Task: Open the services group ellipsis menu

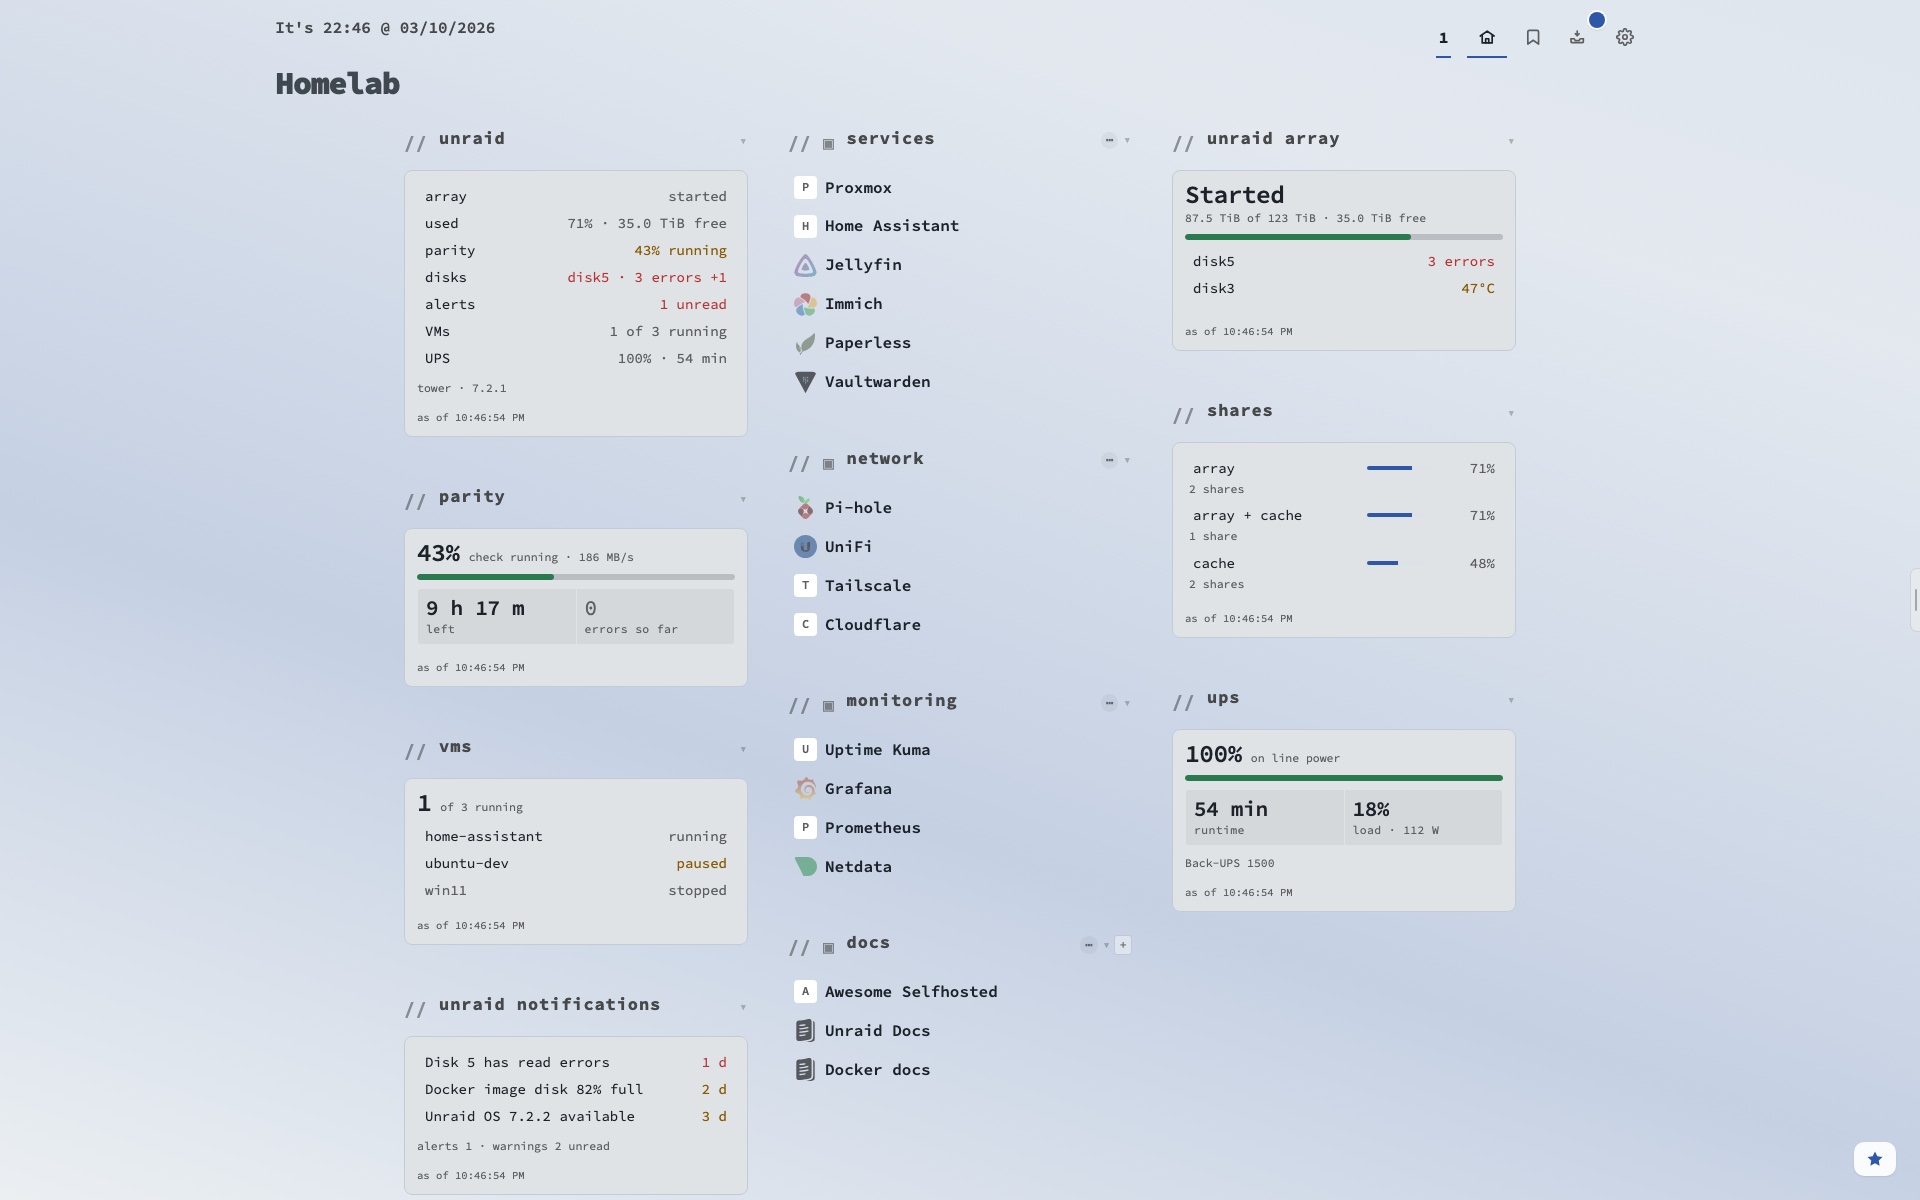Action: (1109, 140)
